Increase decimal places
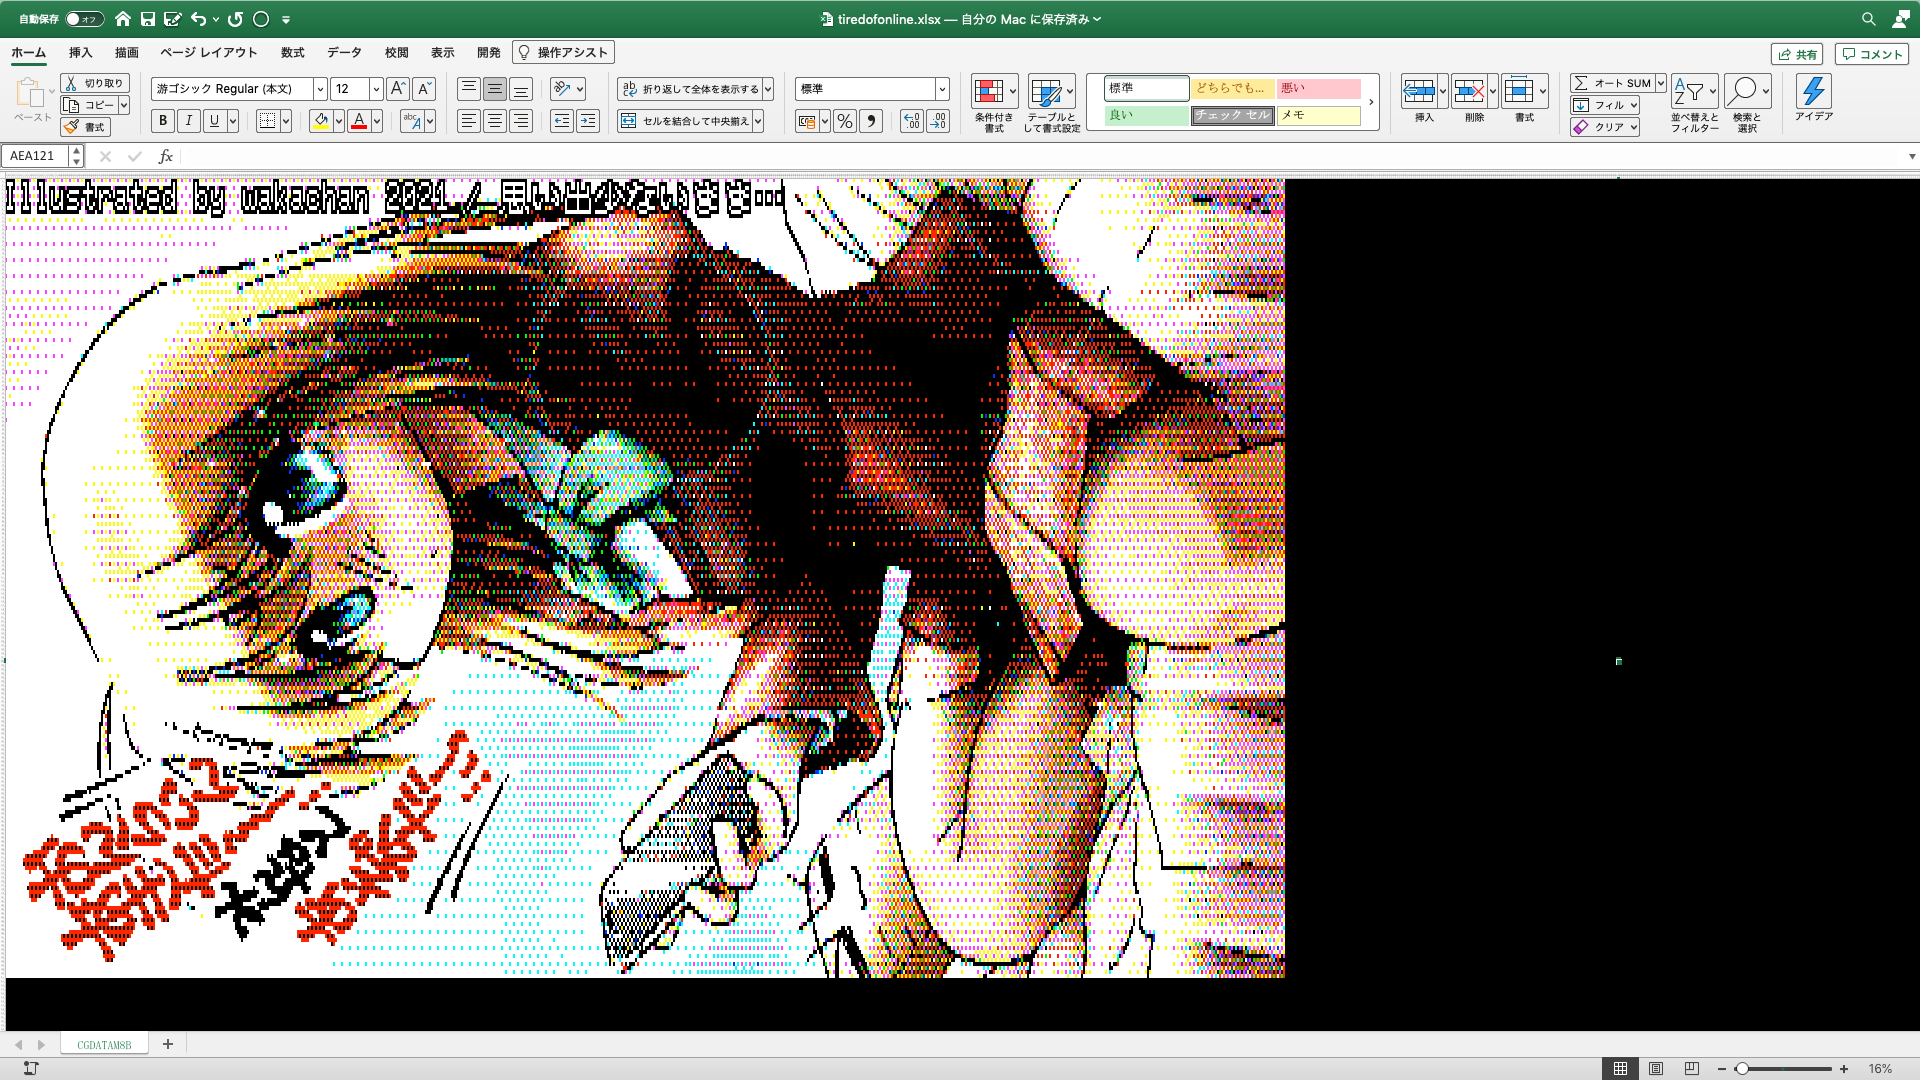This screenshot has width=1920, height=1080. 912,121
